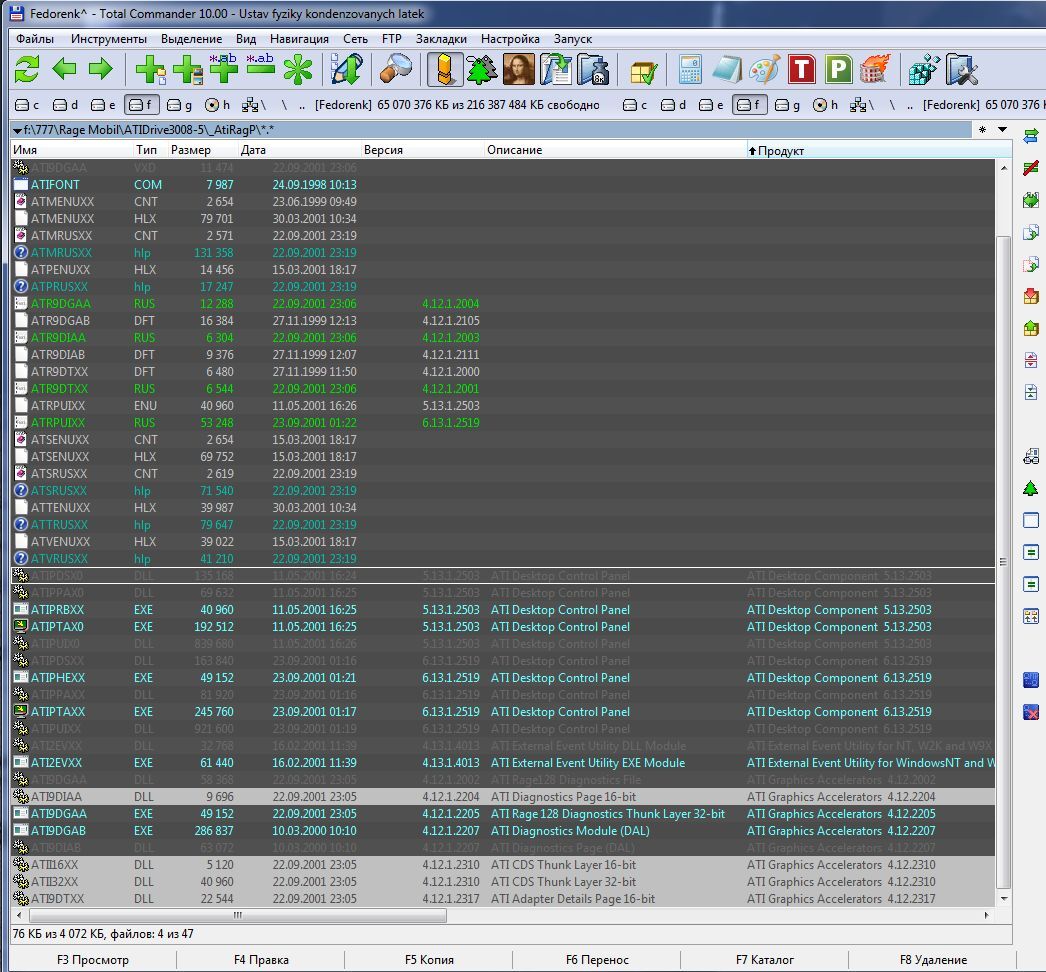Click the green P toolbar icon

click(838, 69)
